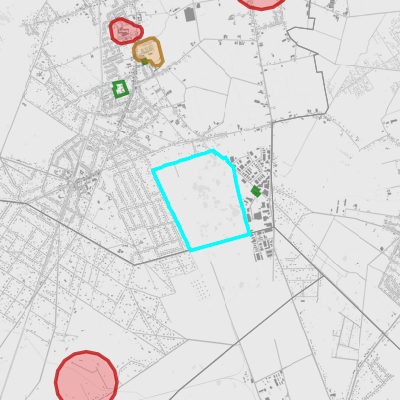Select the dark road crossing in southeast
Screen dimensions: 400x400
[x=323, y=276]
